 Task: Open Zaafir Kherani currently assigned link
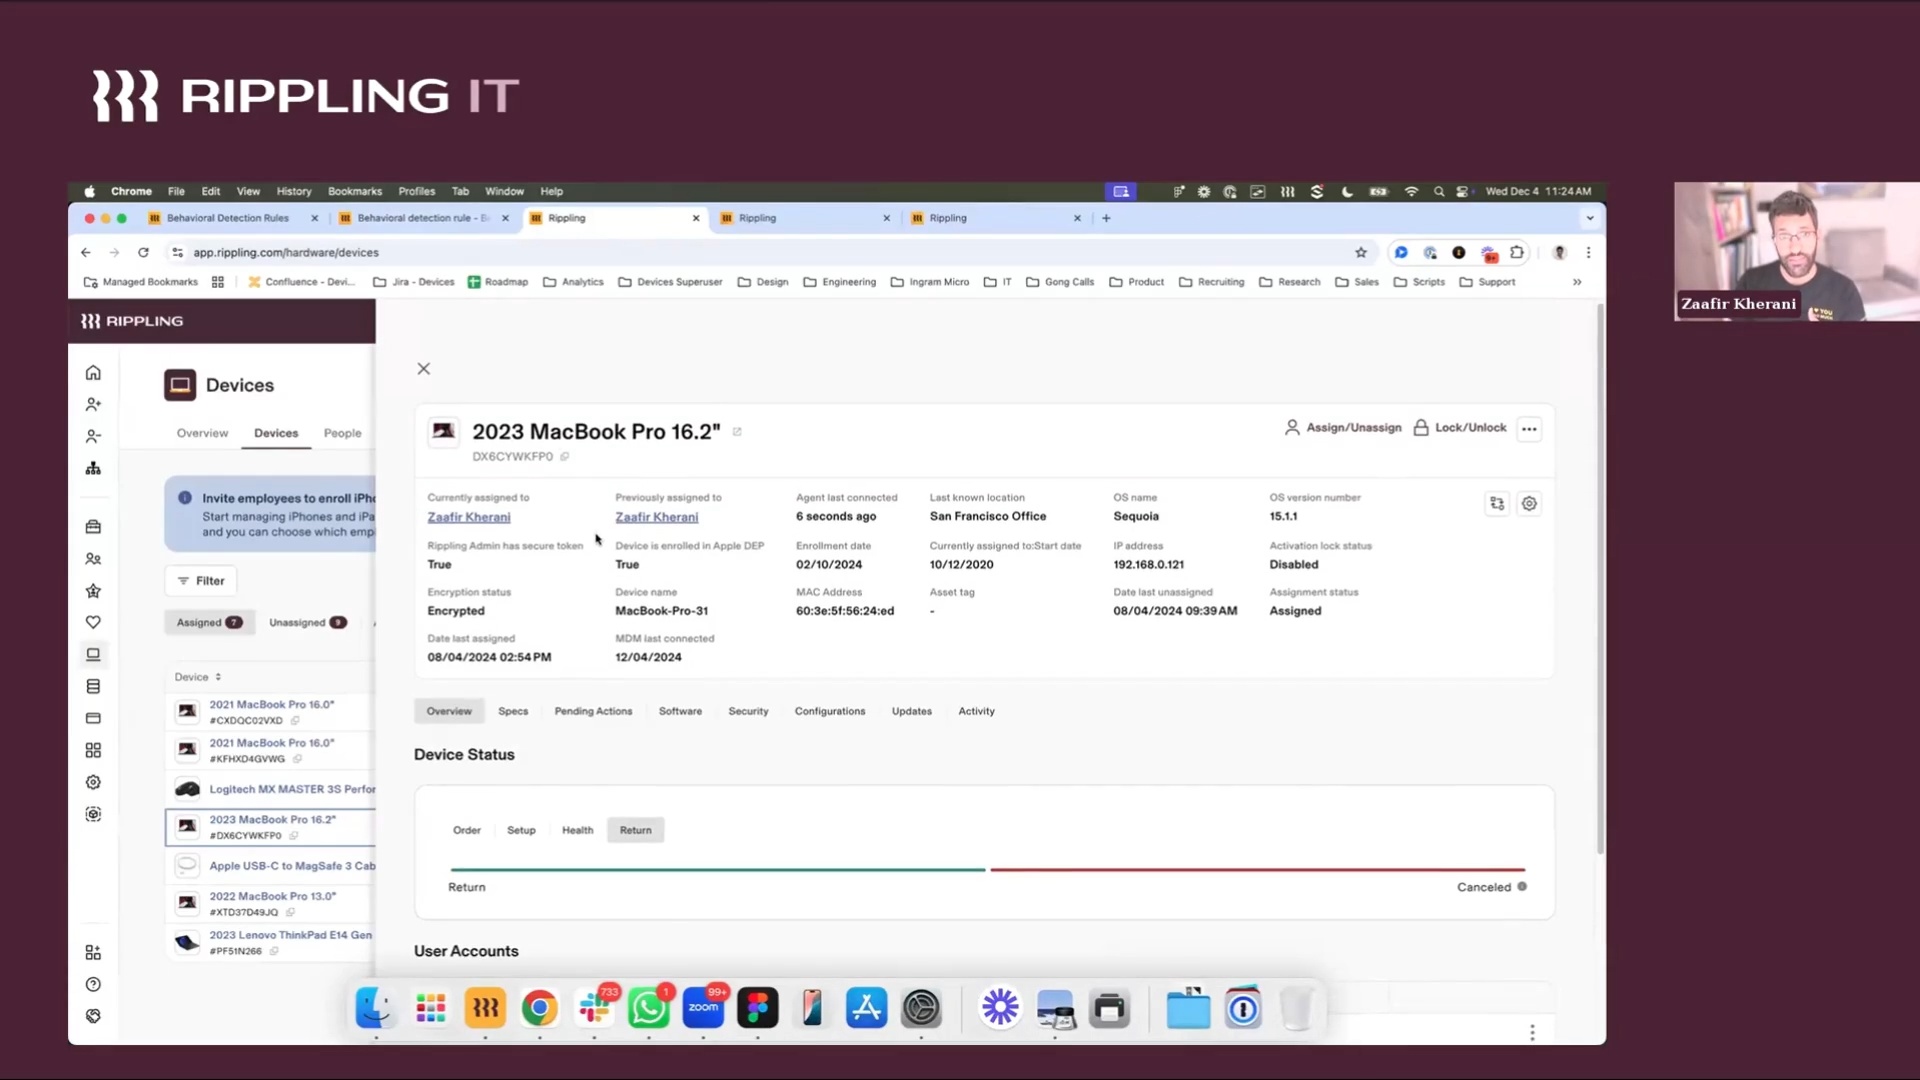(469, 517)
